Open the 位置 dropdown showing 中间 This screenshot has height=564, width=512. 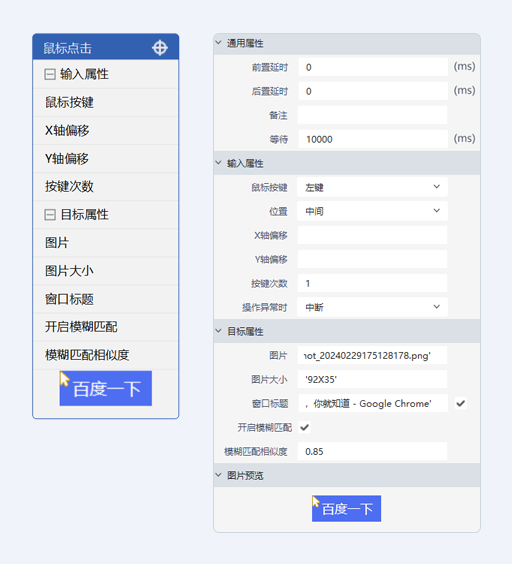click(373, 211)
